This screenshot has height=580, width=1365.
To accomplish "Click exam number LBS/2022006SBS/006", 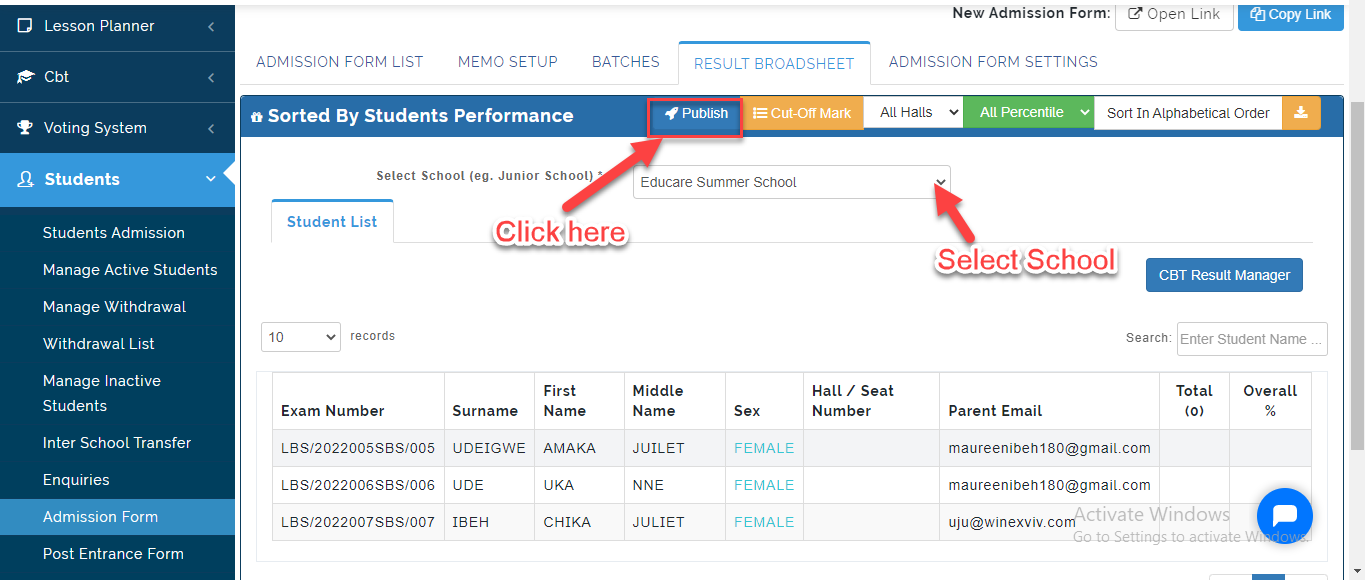I will 358,485.
